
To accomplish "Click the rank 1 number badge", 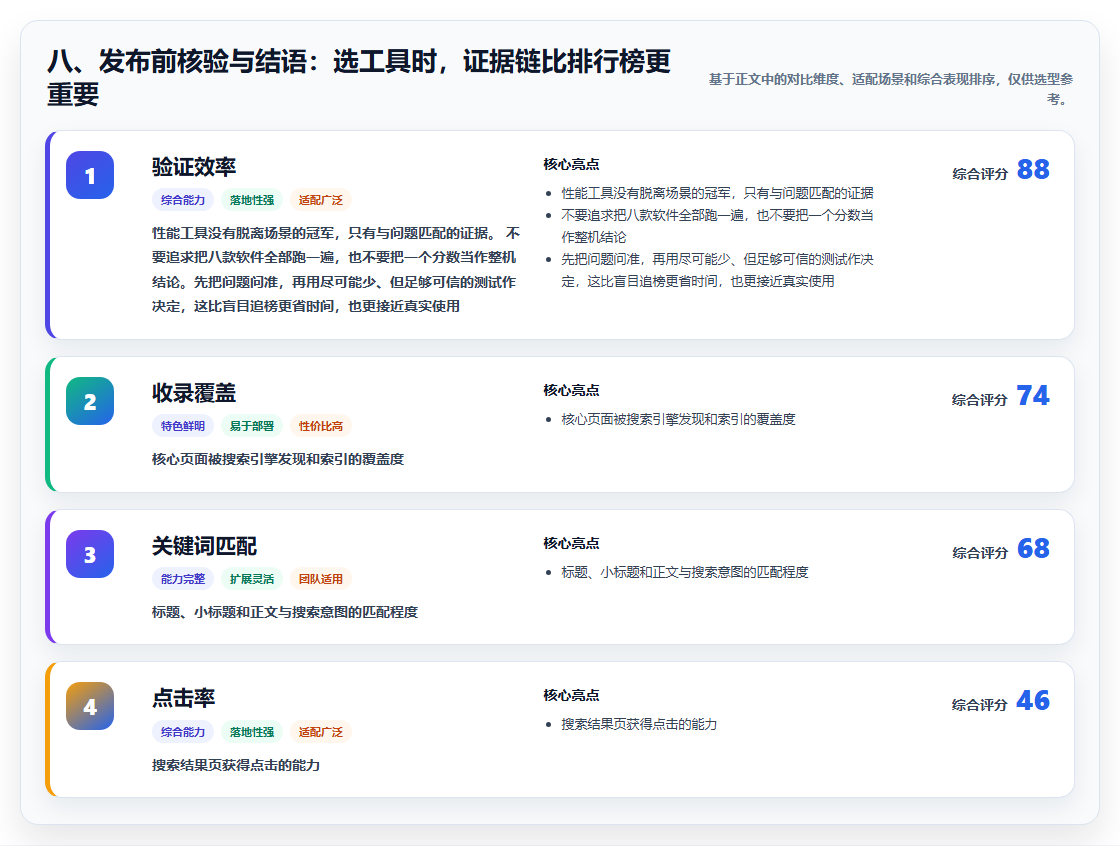I will tap(90, 175).
